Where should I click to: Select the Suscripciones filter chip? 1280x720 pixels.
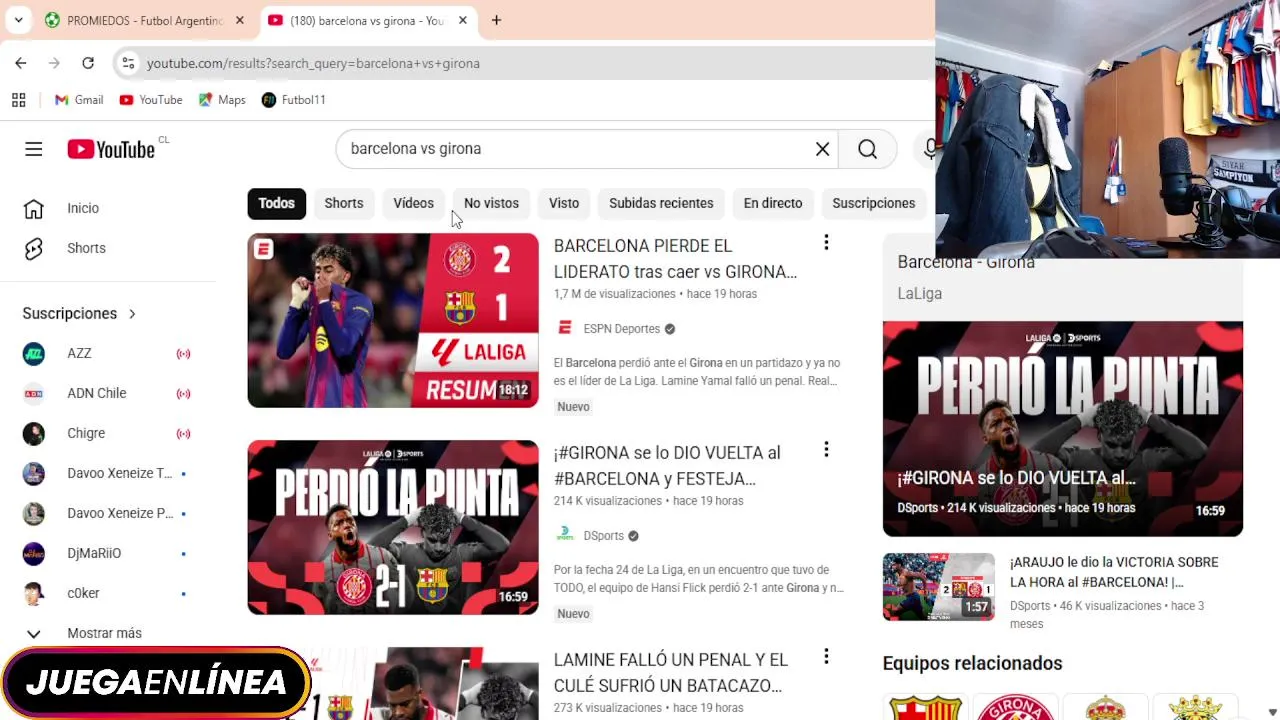coord(873,203)
